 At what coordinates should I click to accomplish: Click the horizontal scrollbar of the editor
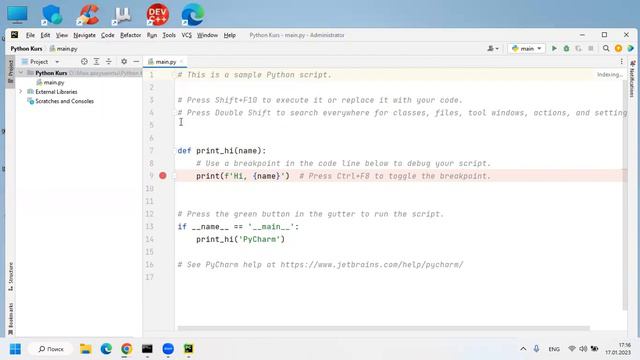click(384, 328)
